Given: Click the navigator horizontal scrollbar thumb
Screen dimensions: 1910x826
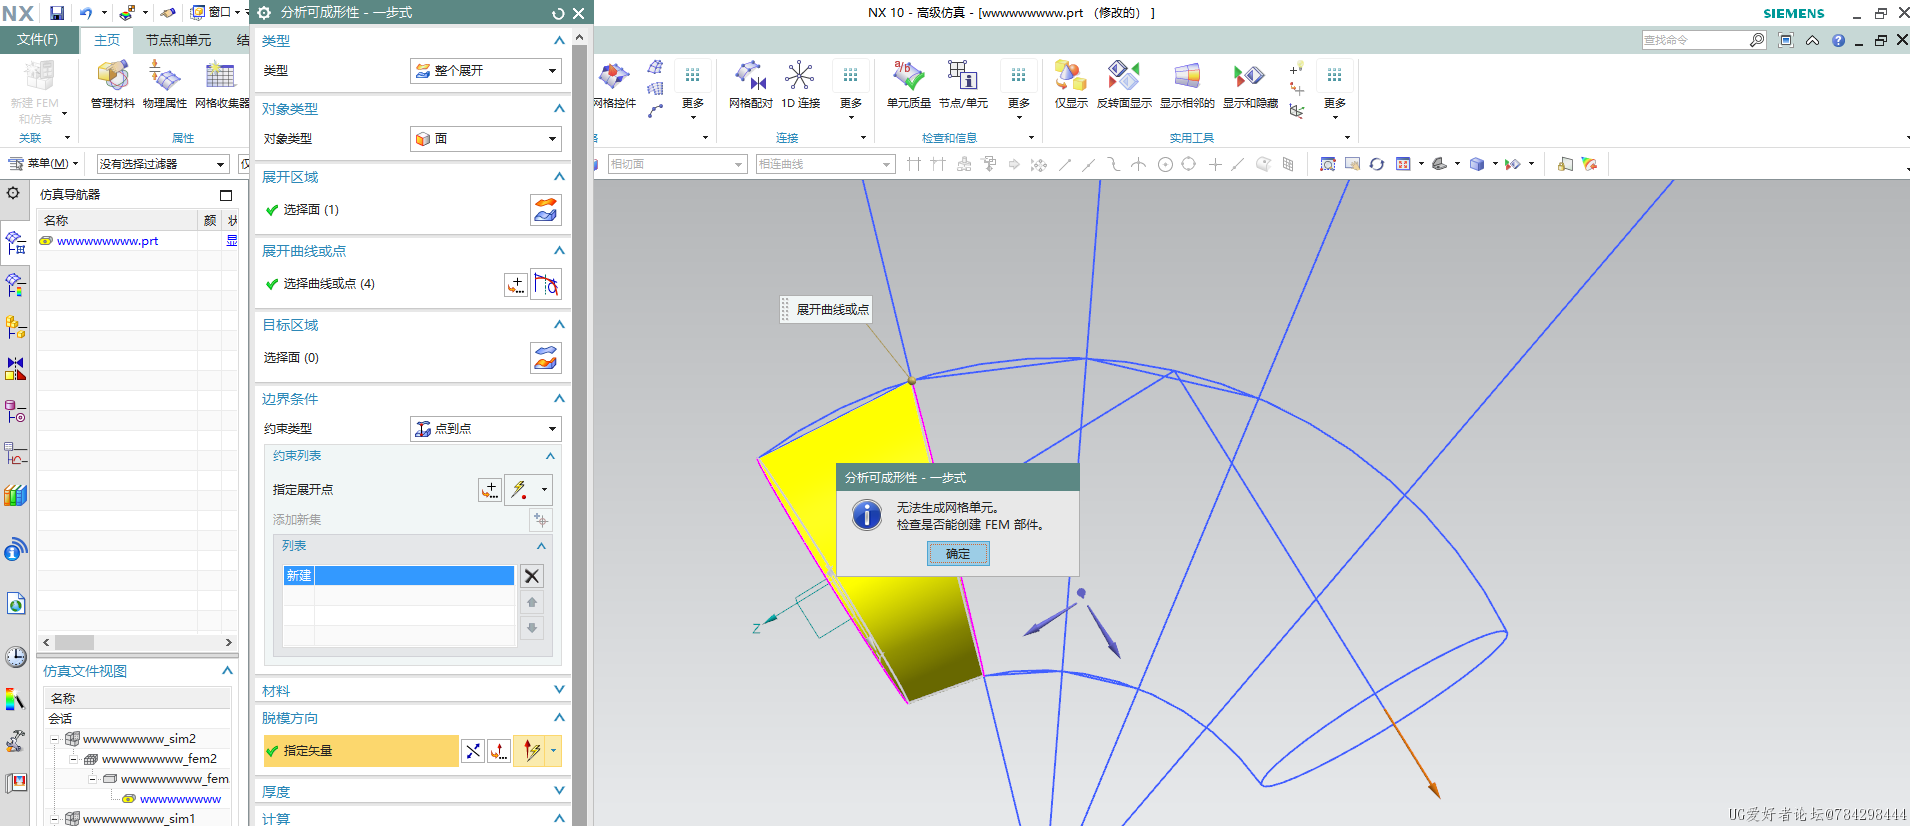Looking at the screenshot, I should coord(74,643).
